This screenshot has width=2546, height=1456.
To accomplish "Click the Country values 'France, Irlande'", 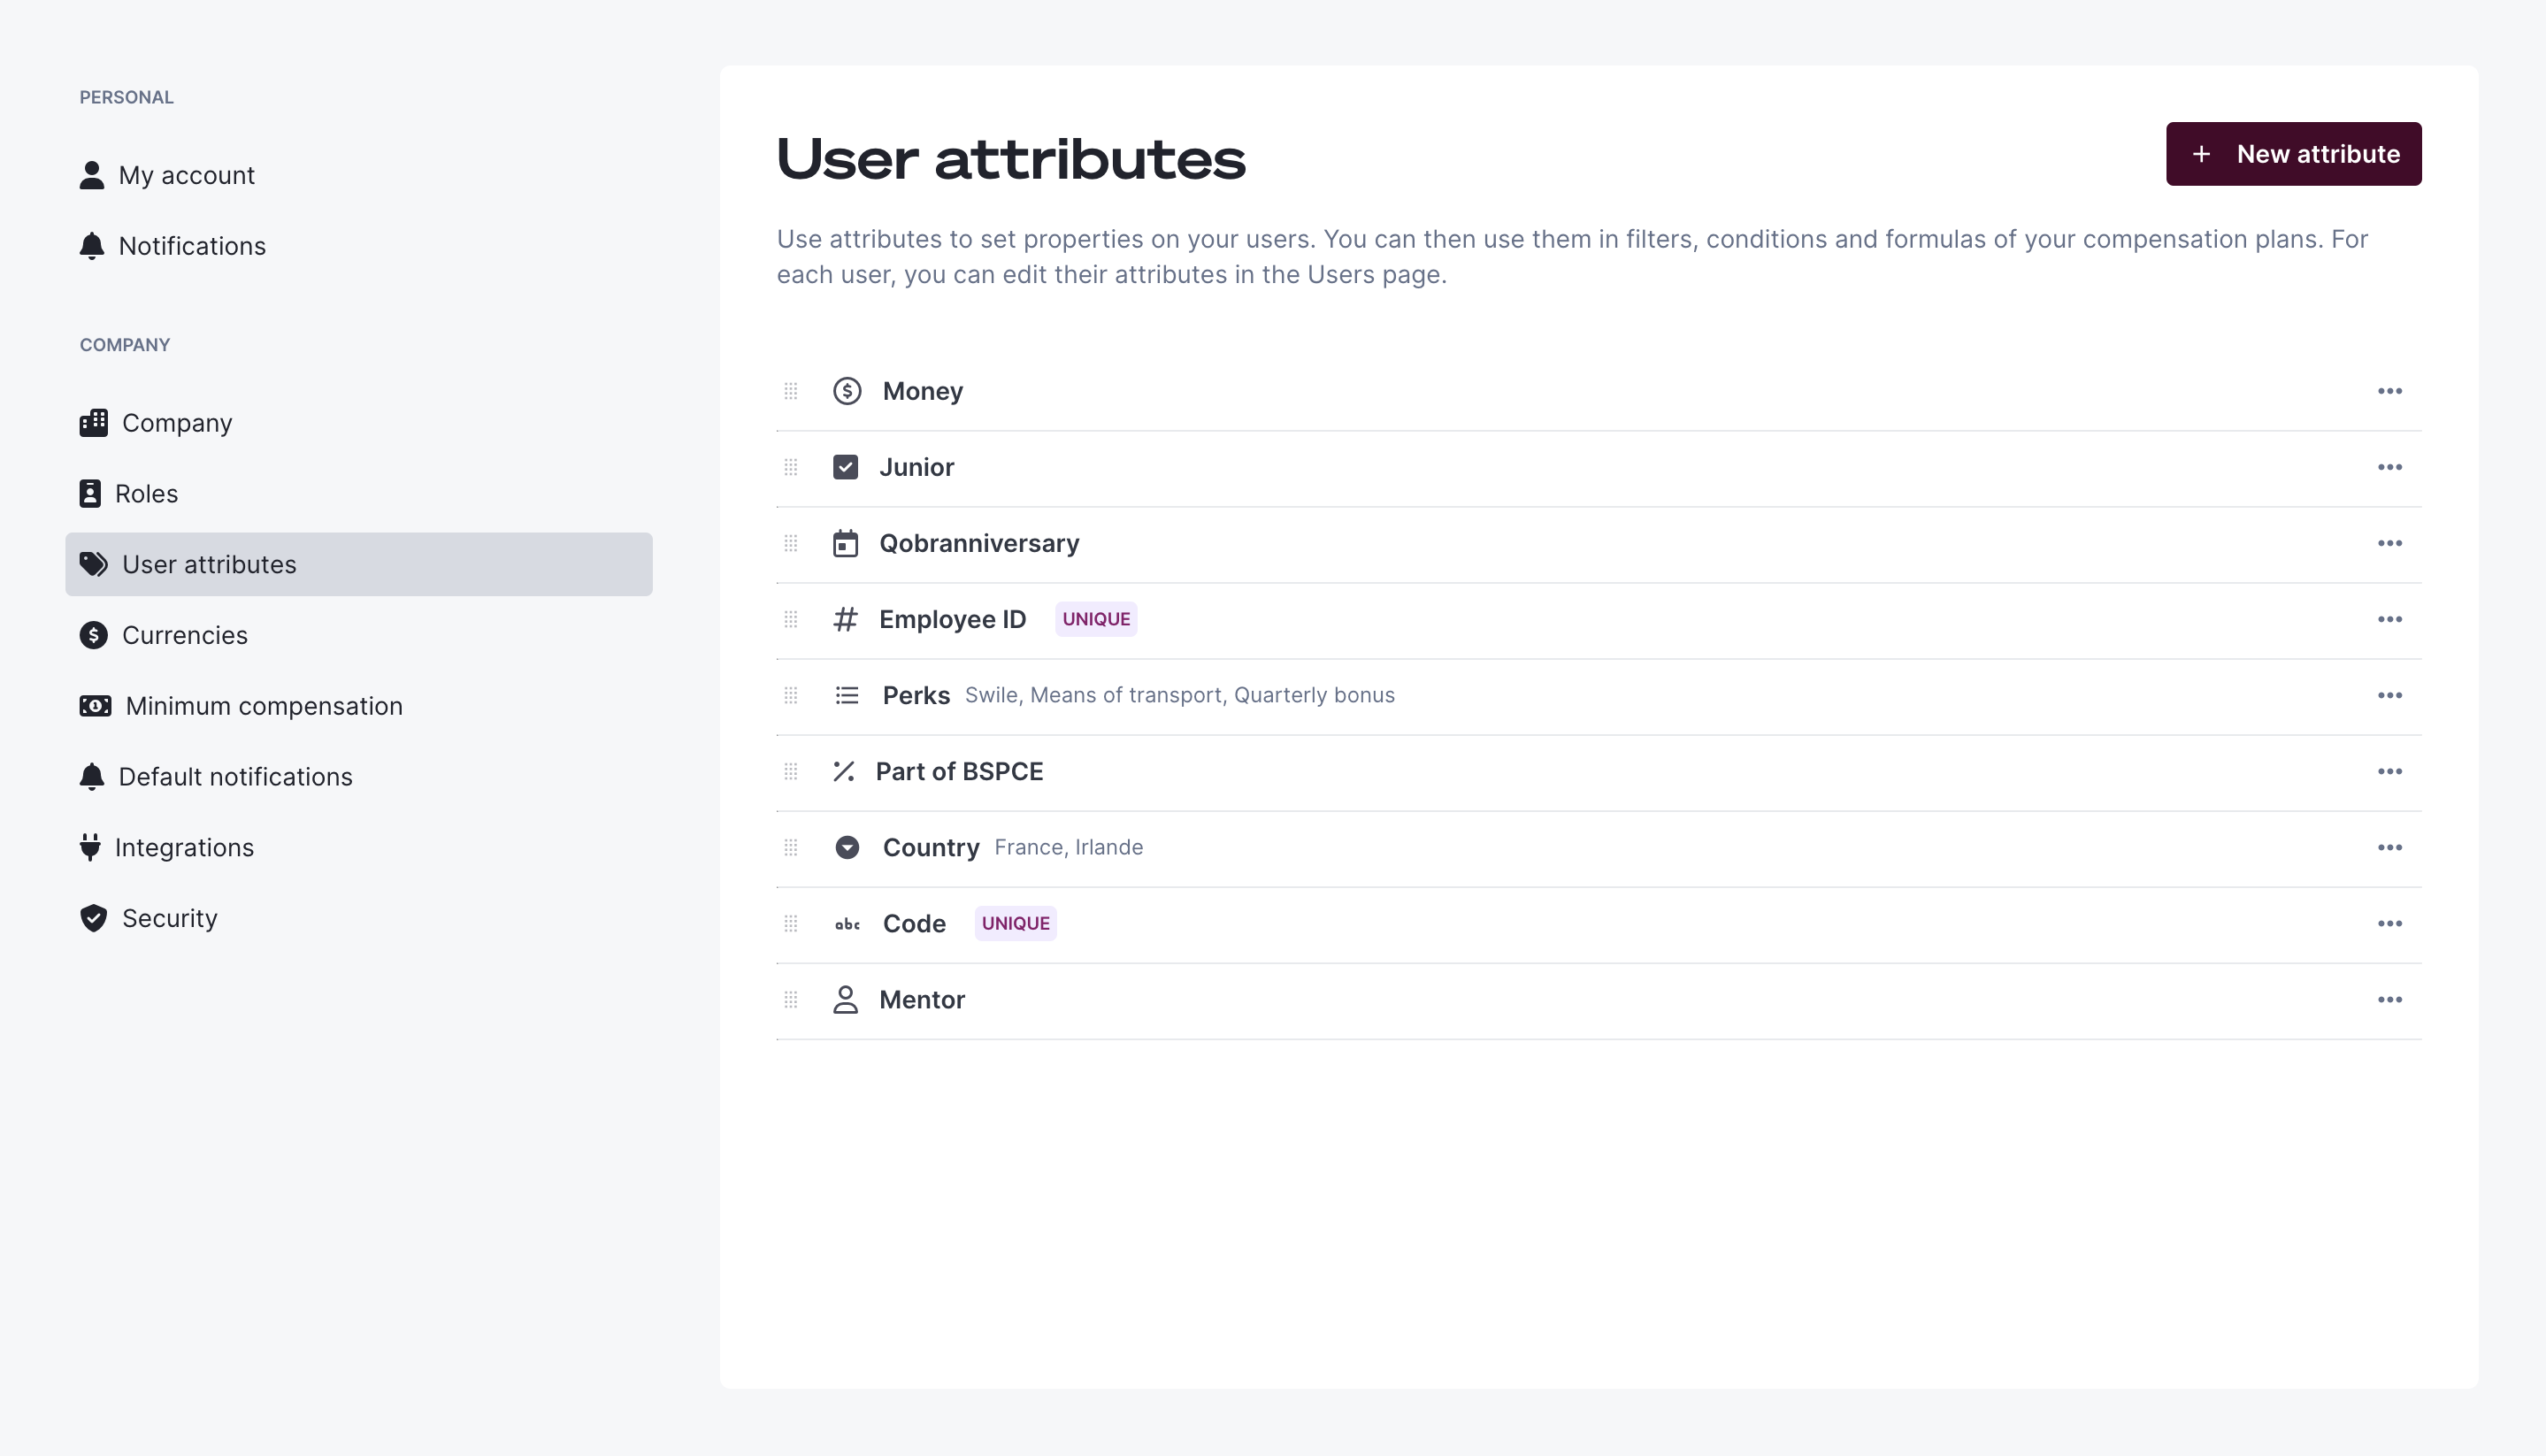I will pos(1068,847).
